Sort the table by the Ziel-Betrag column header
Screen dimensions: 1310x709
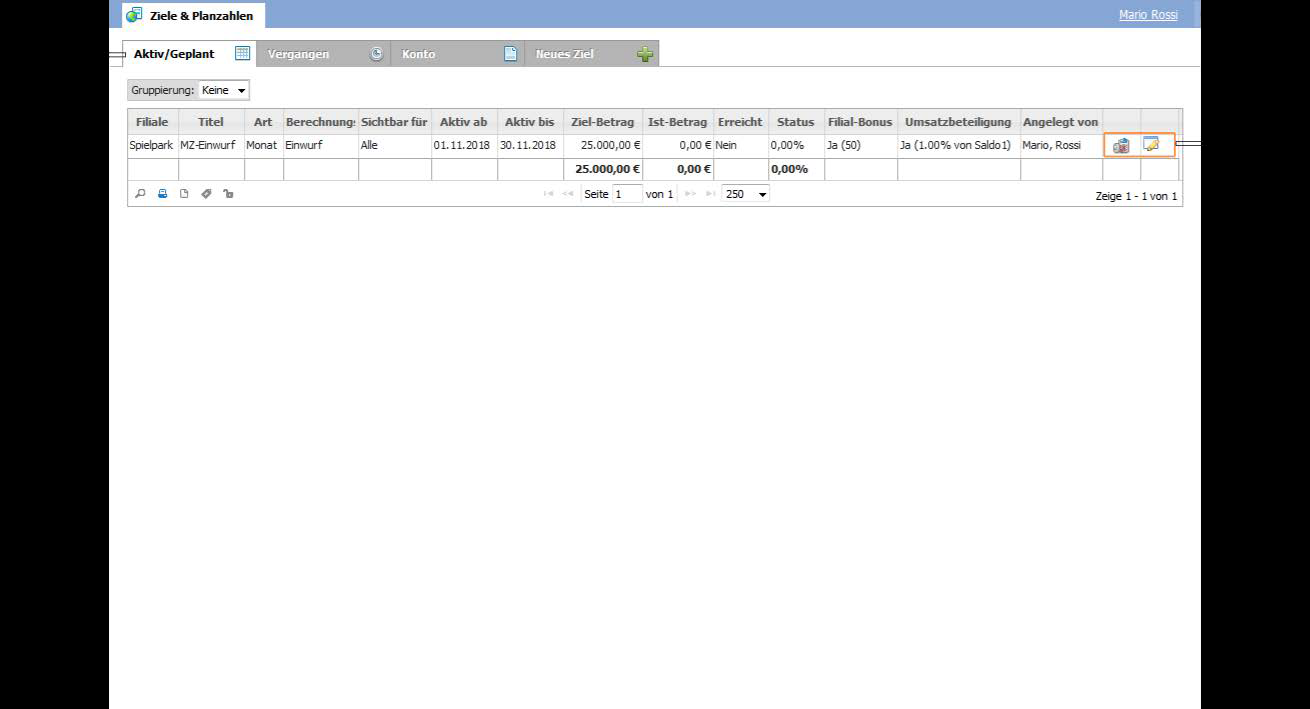click(x=602, y=122)
